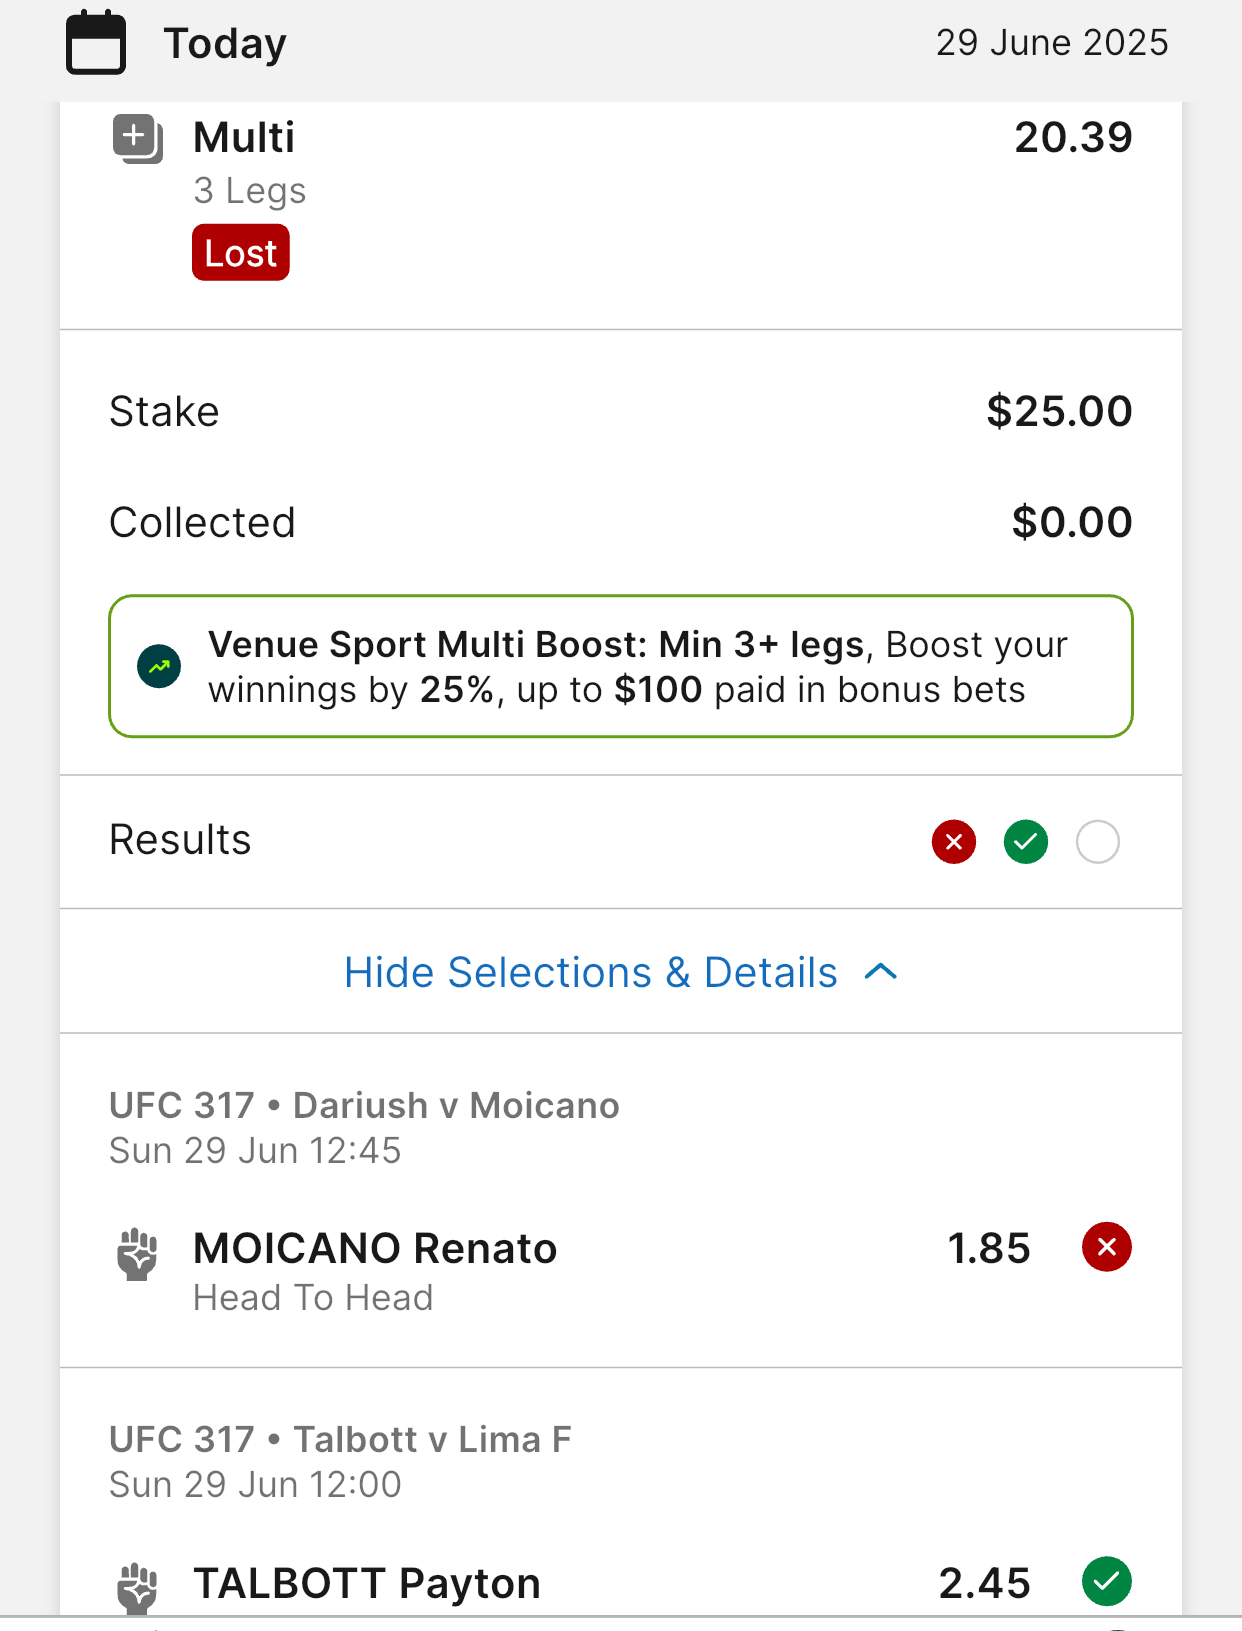Tap the Multi bet type icon
Image resolution: width=1242 pixels, height=1631 pixels.
coord(138,139)
